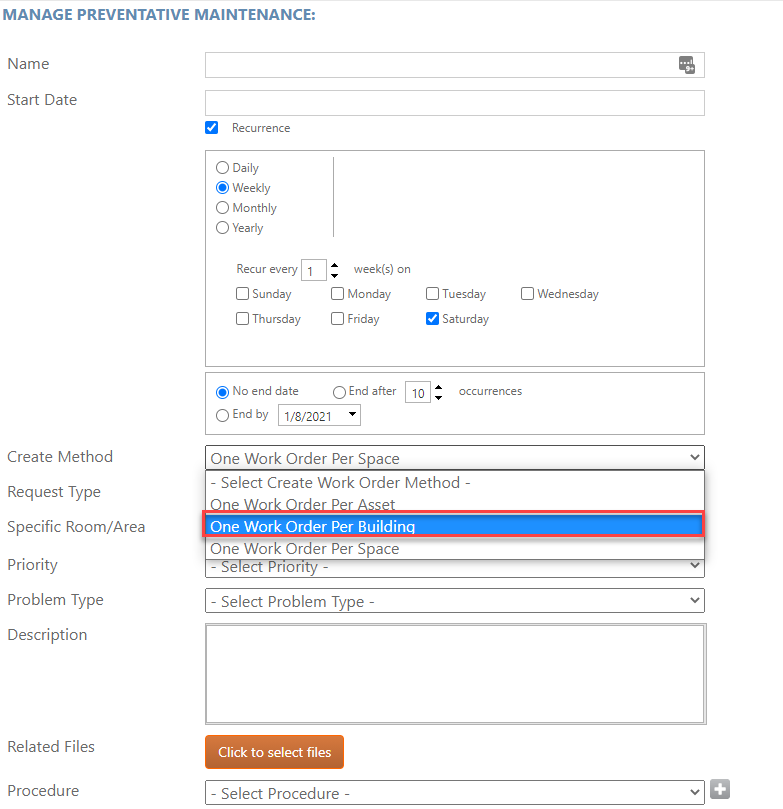This screenshot has width=783, height=809.
Task: Check the Friday checkbox
Action: [337, 318]
